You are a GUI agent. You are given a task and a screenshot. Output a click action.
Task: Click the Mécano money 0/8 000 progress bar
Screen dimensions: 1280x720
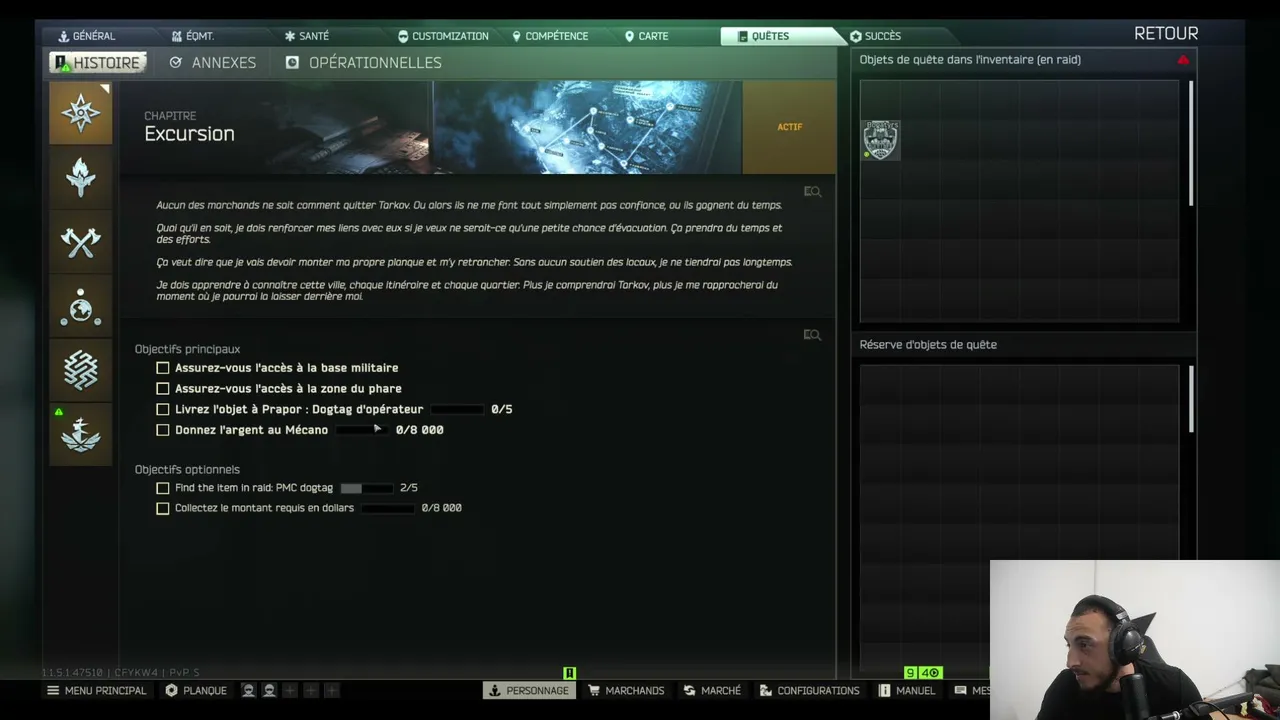[361, 430]
